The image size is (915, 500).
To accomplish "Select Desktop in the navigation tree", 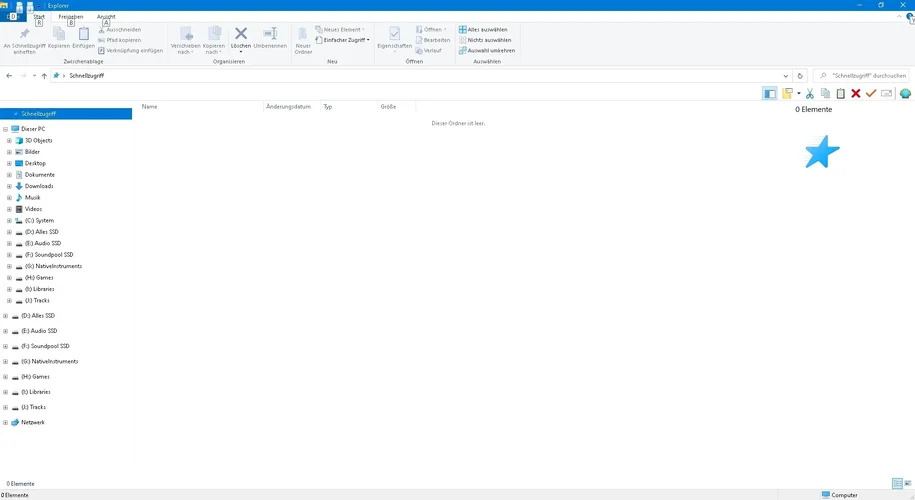I will click(35, 163).
